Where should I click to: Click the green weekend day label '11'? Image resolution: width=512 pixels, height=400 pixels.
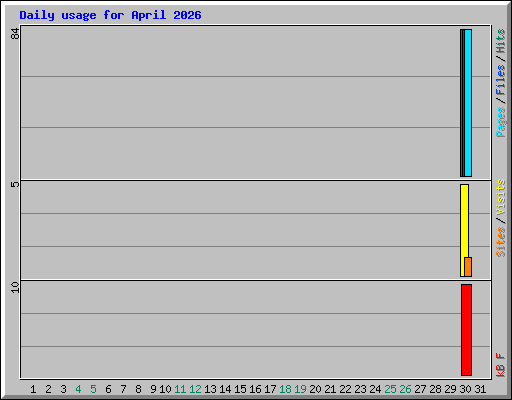pos(180,389)
